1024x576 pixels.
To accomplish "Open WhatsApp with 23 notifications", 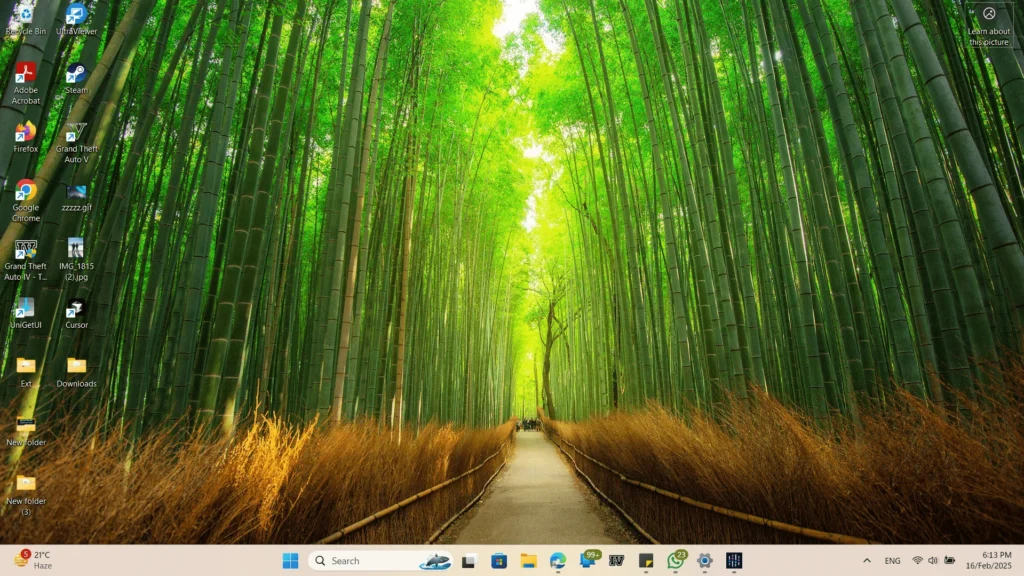I will pyautogui.click(x=676, y=560).
